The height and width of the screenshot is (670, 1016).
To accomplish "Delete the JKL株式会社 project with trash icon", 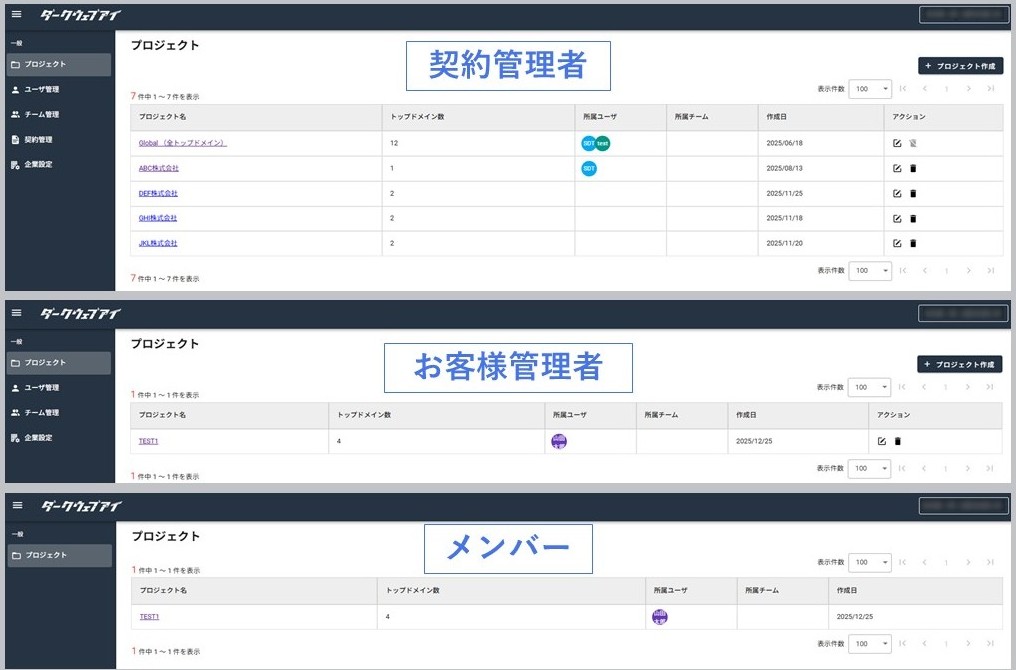I will (x=913, y=244).
